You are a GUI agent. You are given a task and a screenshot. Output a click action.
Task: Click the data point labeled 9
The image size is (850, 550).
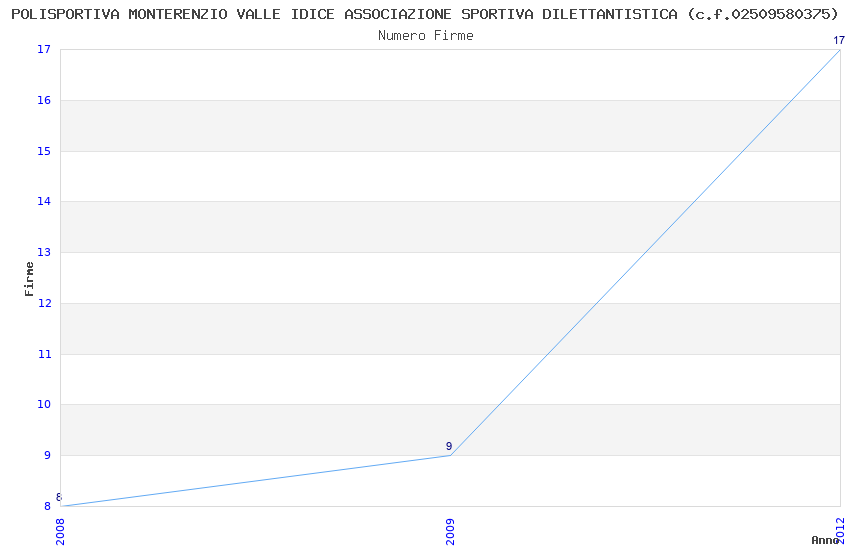point(450,455)
